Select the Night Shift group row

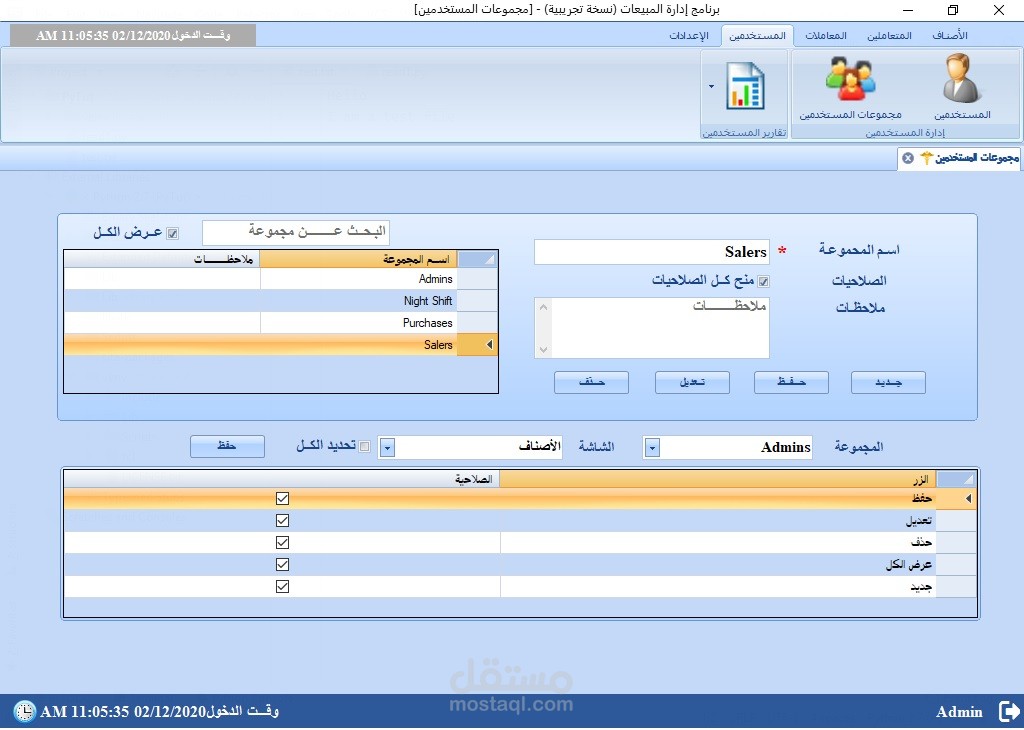click(281, 301)
